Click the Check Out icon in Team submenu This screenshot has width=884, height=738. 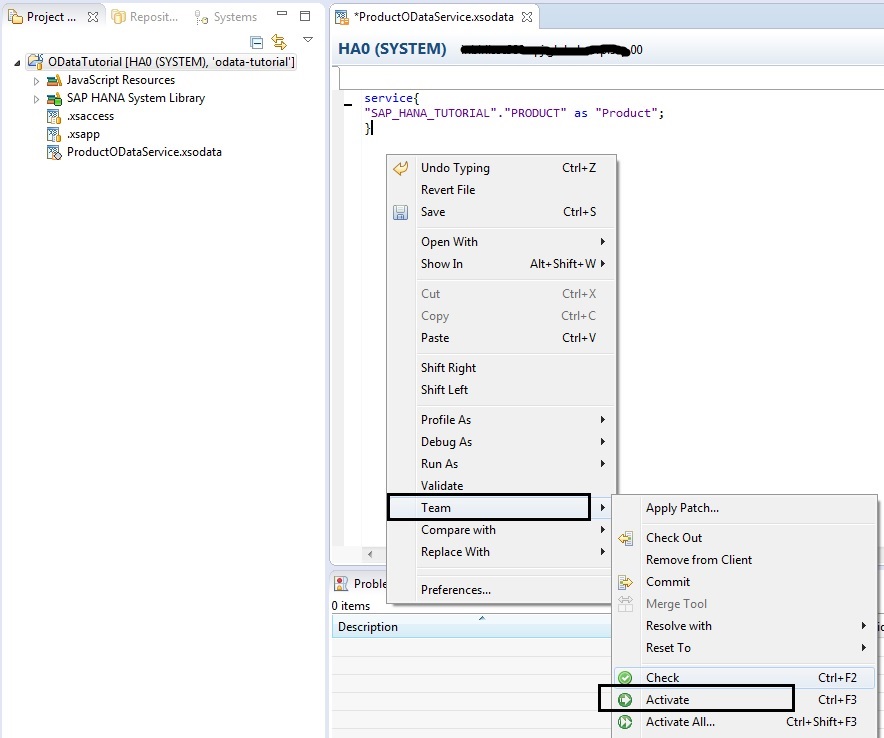pyautogui.click(x=623, y=537)
